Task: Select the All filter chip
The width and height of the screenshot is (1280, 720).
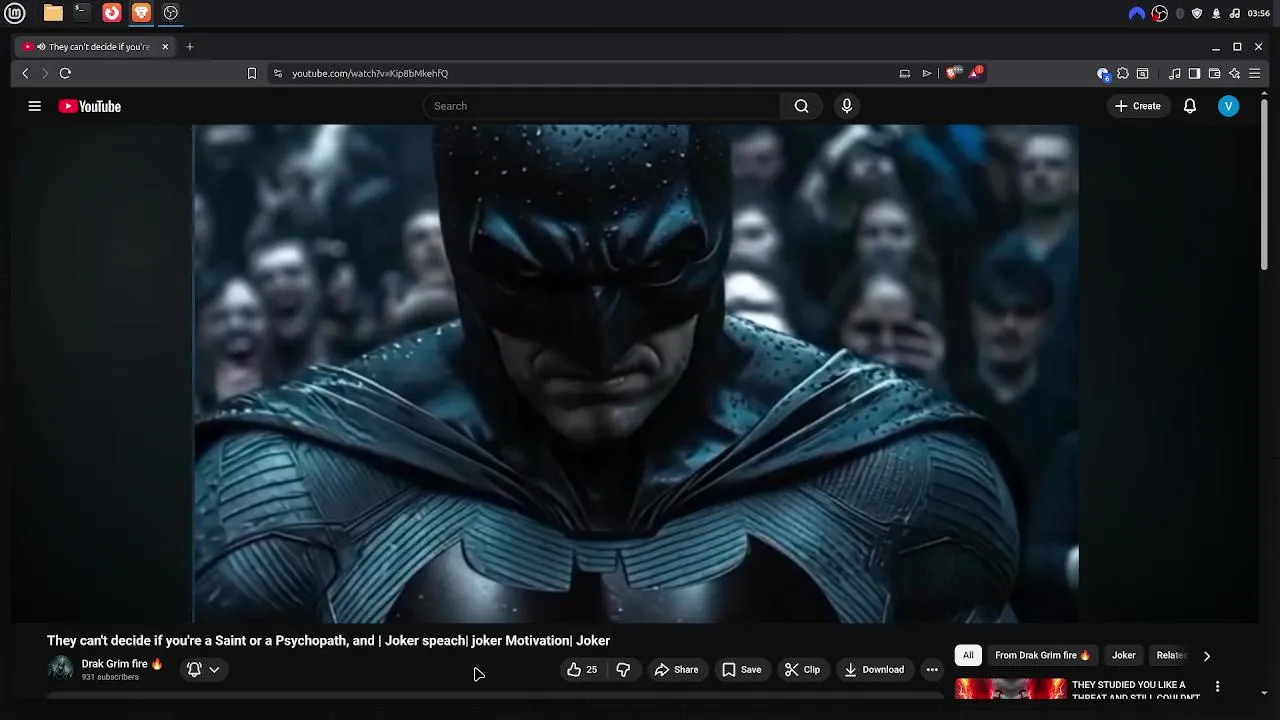Action: [x=968, y=656]
